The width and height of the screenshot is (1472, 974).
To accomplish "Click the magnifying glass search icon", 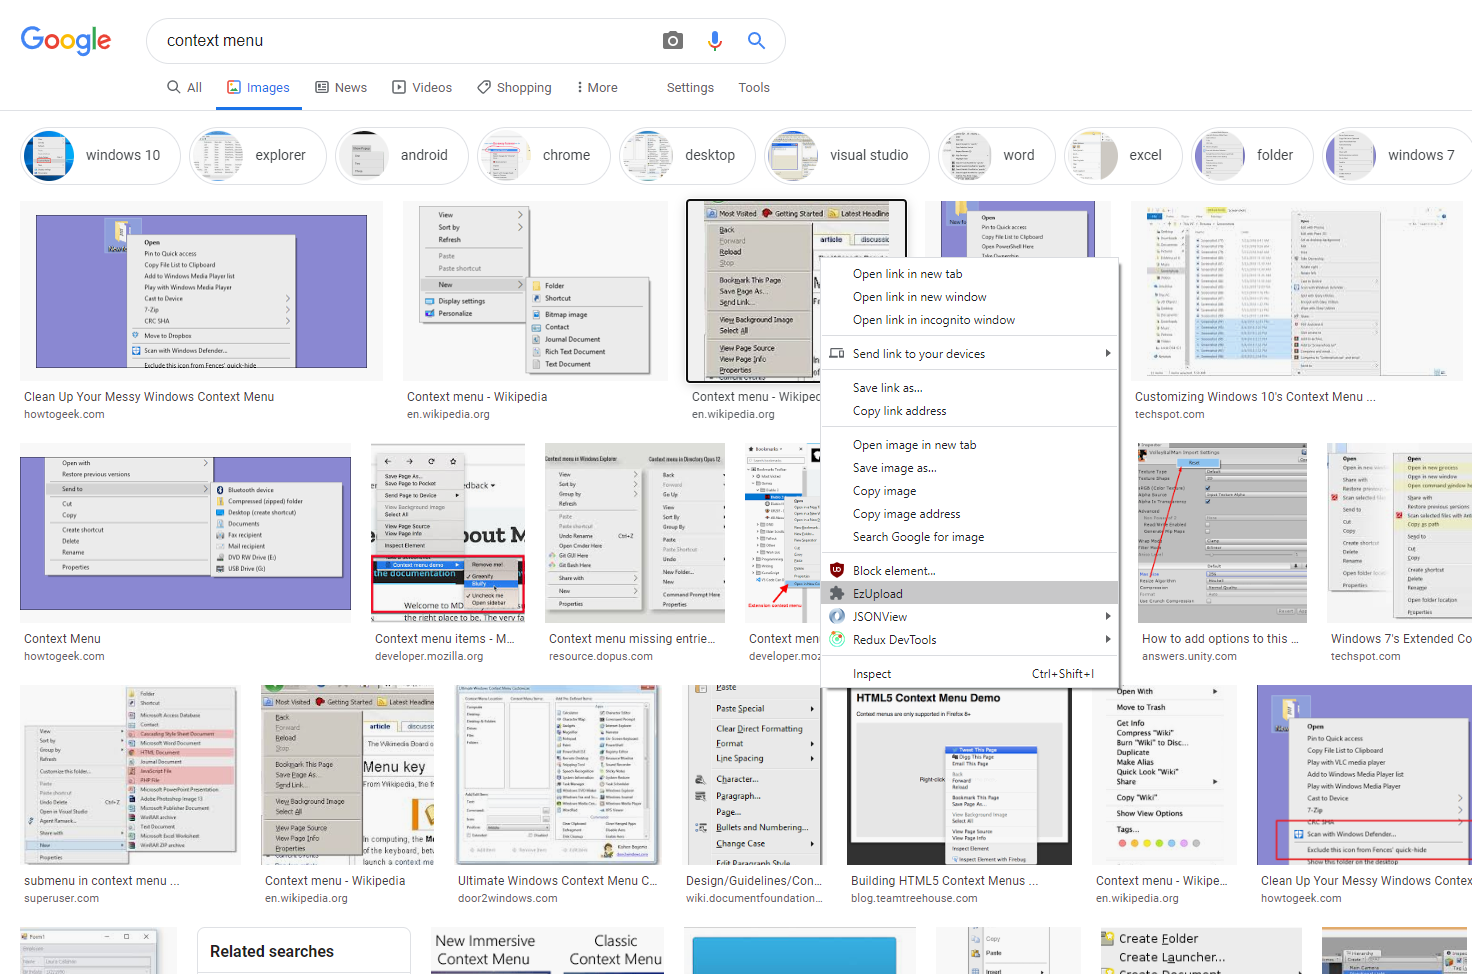I will (756, 40).
